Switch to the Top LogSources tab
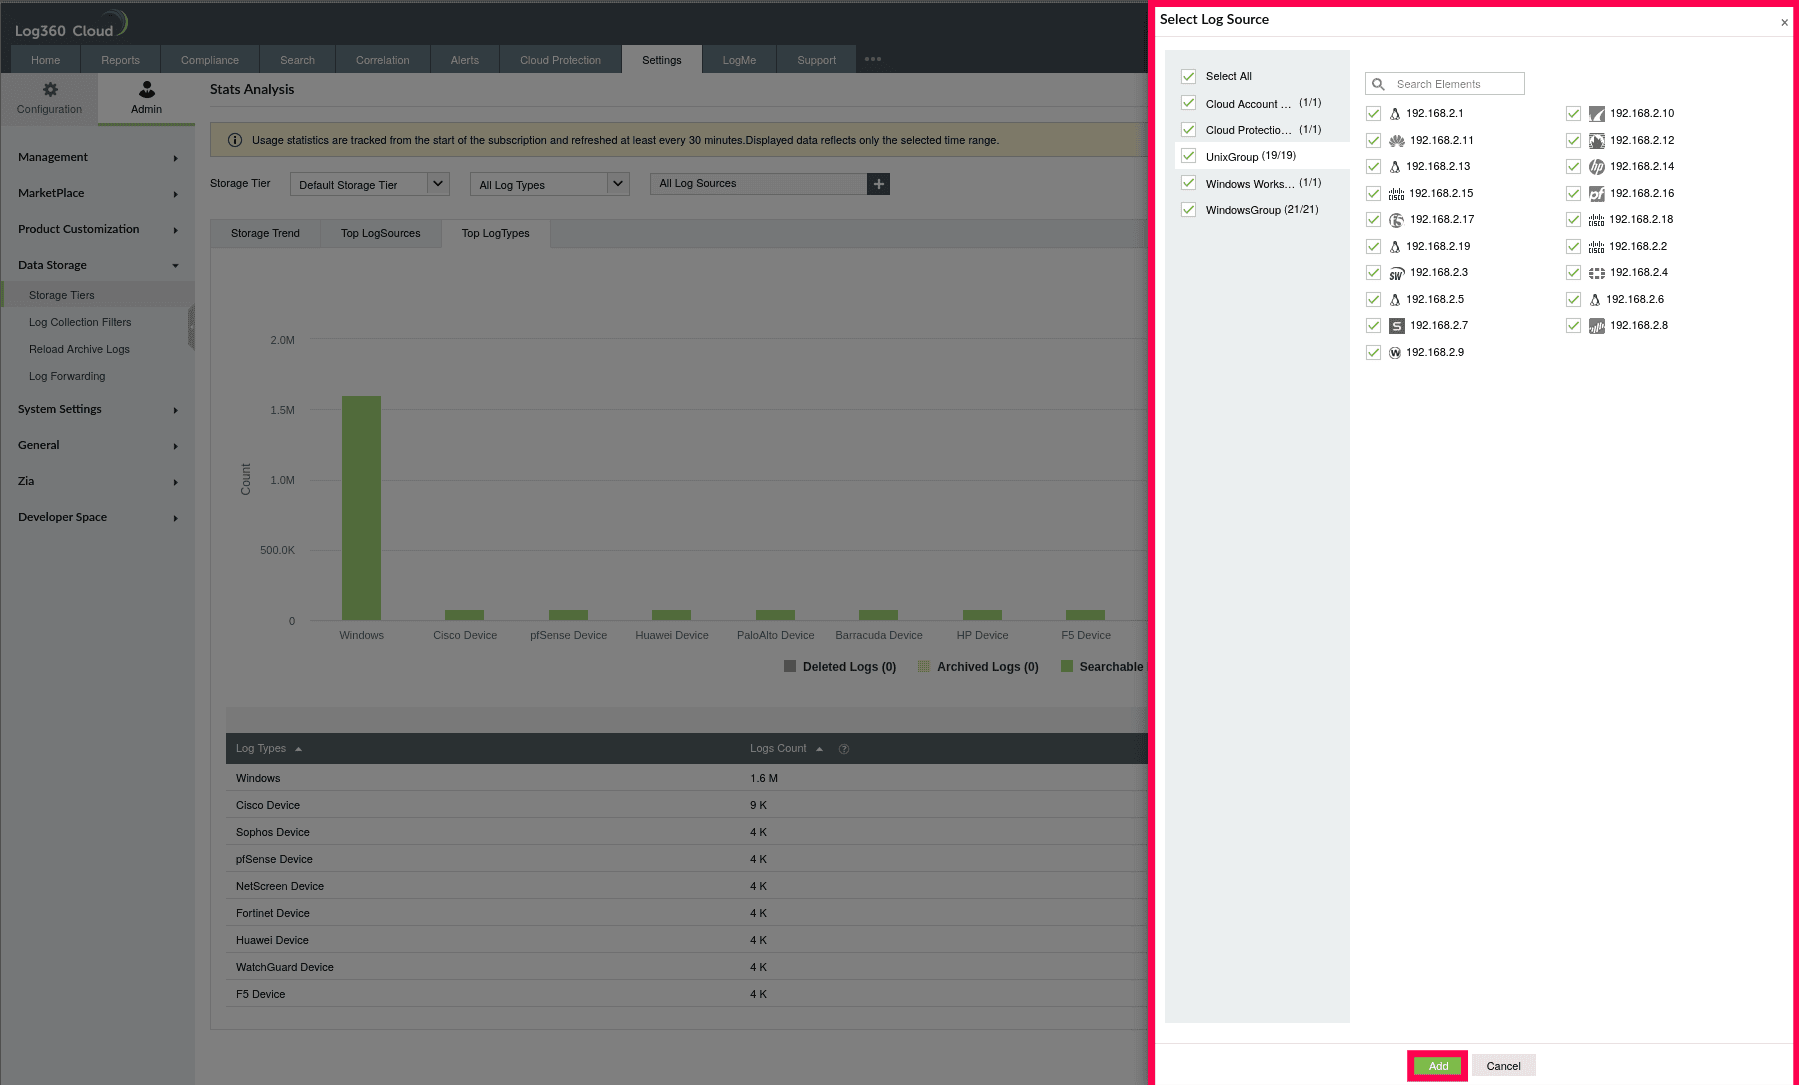Image resolution: width=1799 pixels, height=1085 pixels. (380, 233)
